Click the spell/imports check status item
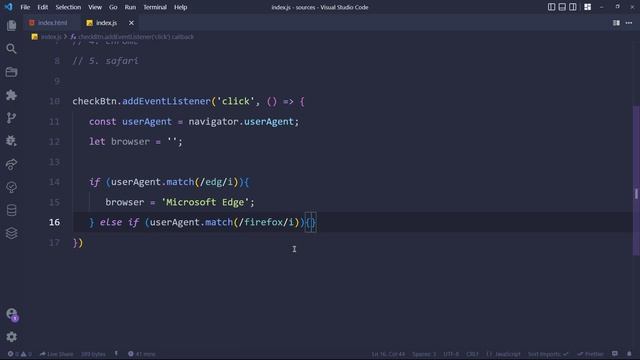The height and width of the screenshot is (360, 640). [548, 354]
